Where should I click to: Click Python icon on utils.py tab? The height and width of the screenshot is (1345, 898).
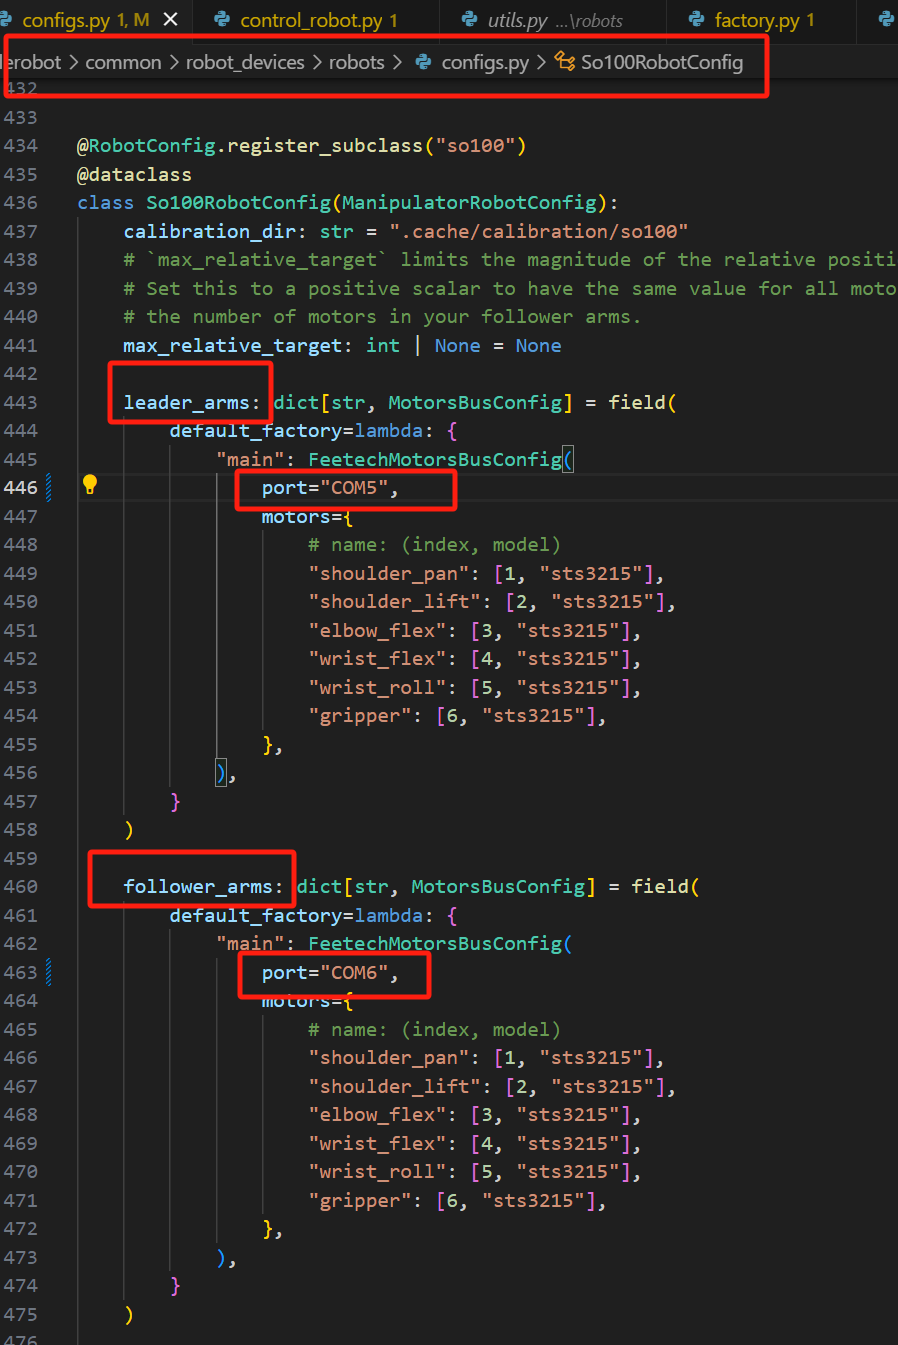470,19
